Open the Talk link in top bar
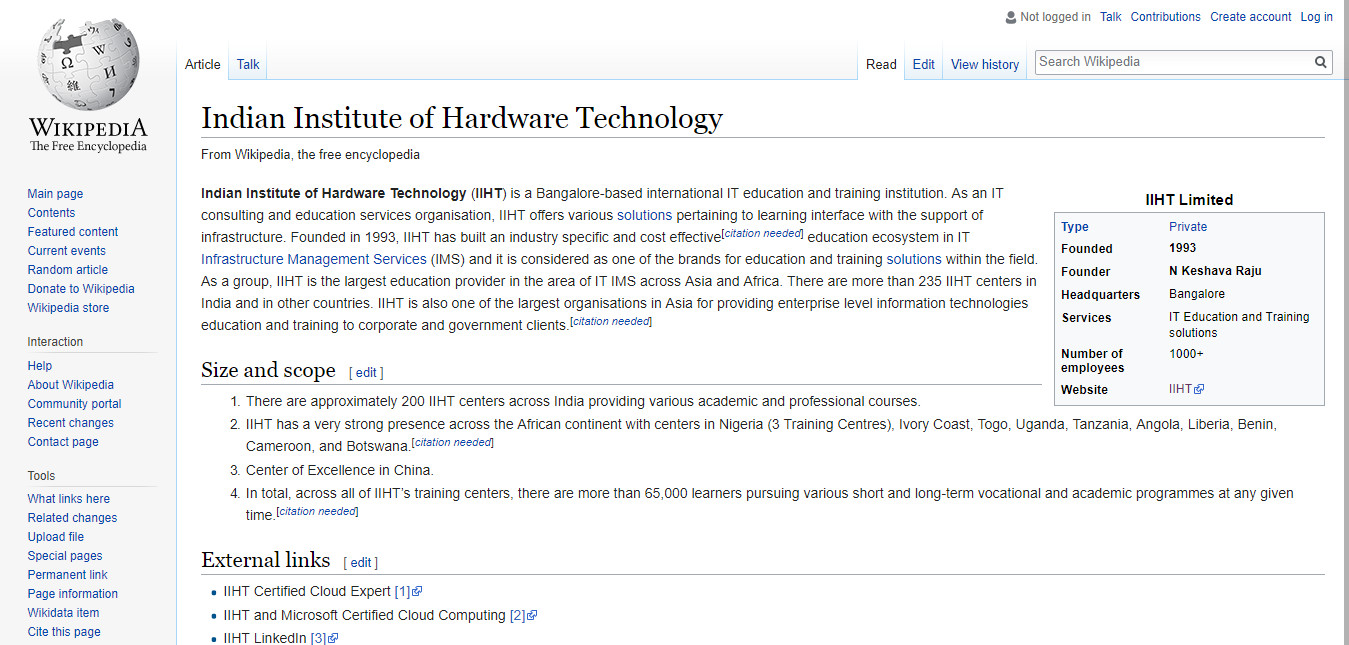 click(1111, 17)
